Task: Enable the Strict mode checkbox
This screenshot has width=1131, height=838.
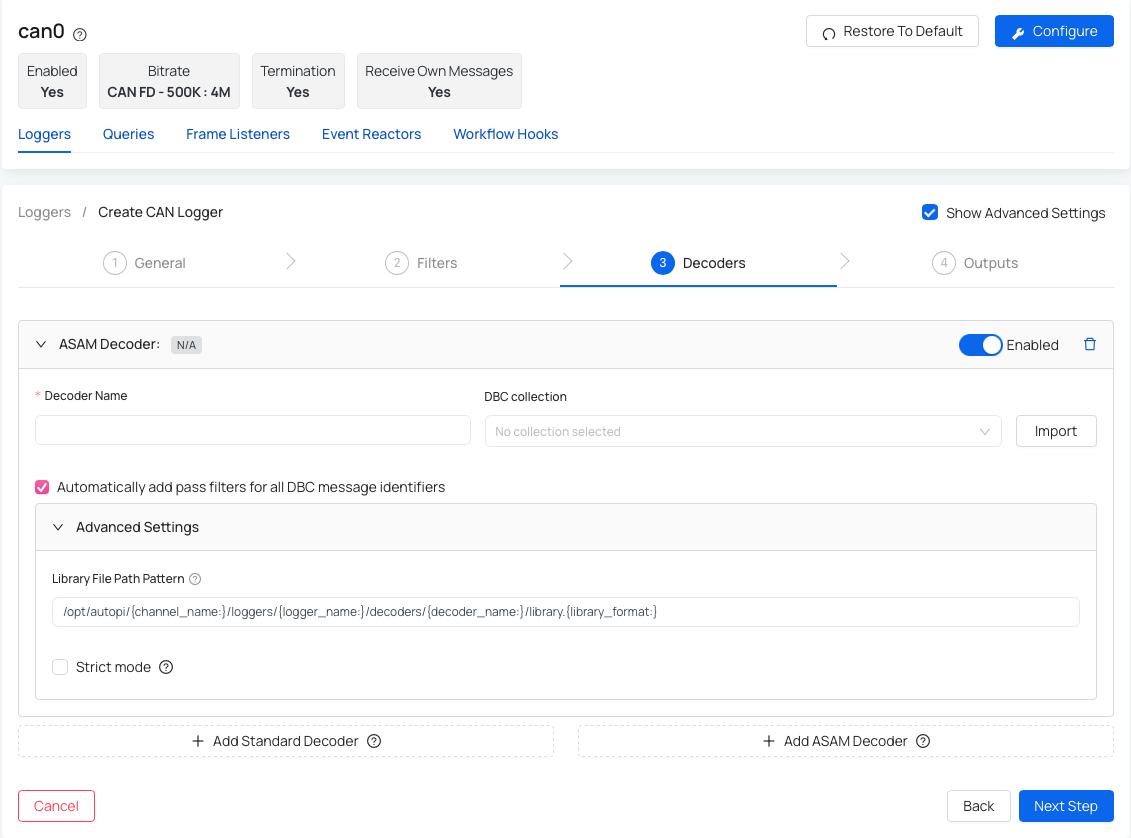Action: click(x=60, y=667)
